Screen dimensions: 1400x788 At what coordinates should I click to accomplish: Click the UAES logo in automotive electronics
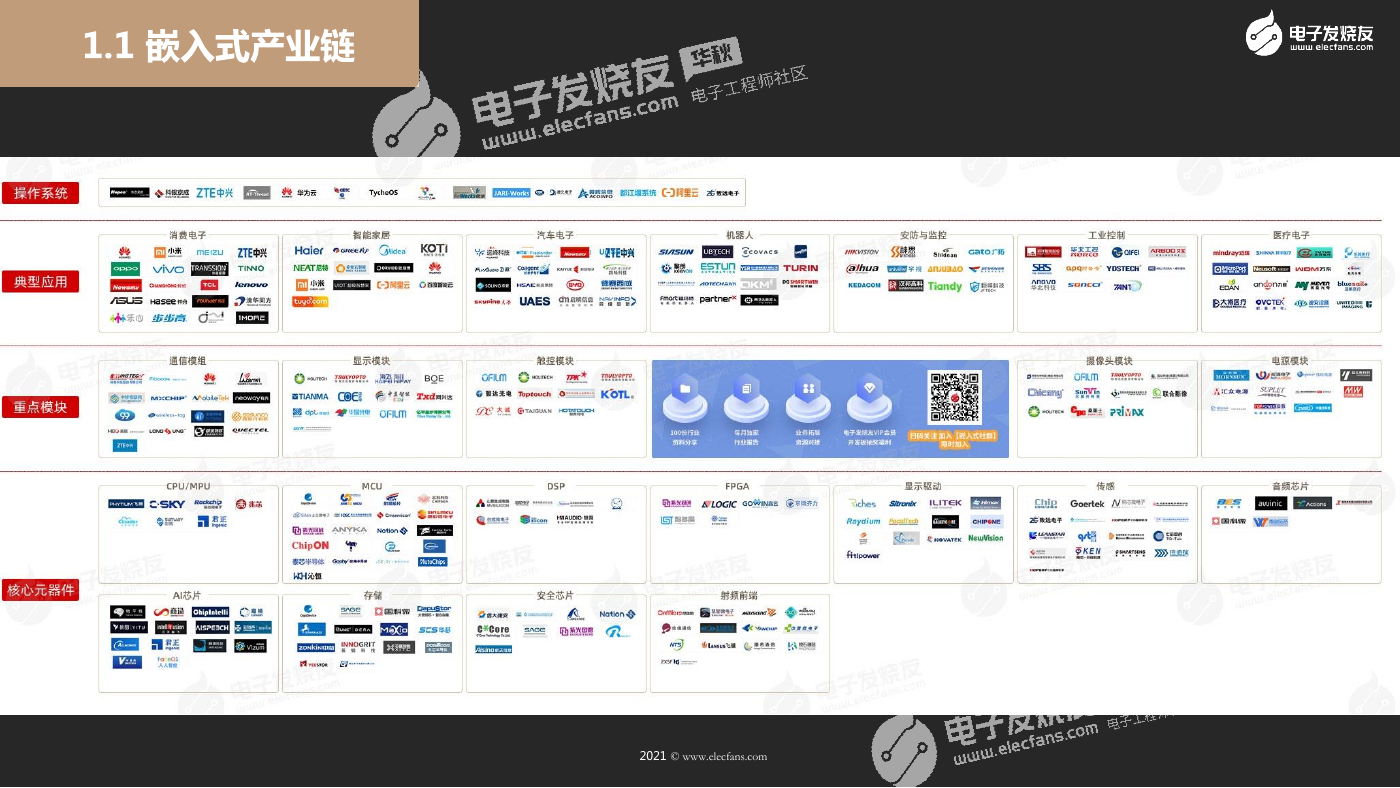coord(534,301)
